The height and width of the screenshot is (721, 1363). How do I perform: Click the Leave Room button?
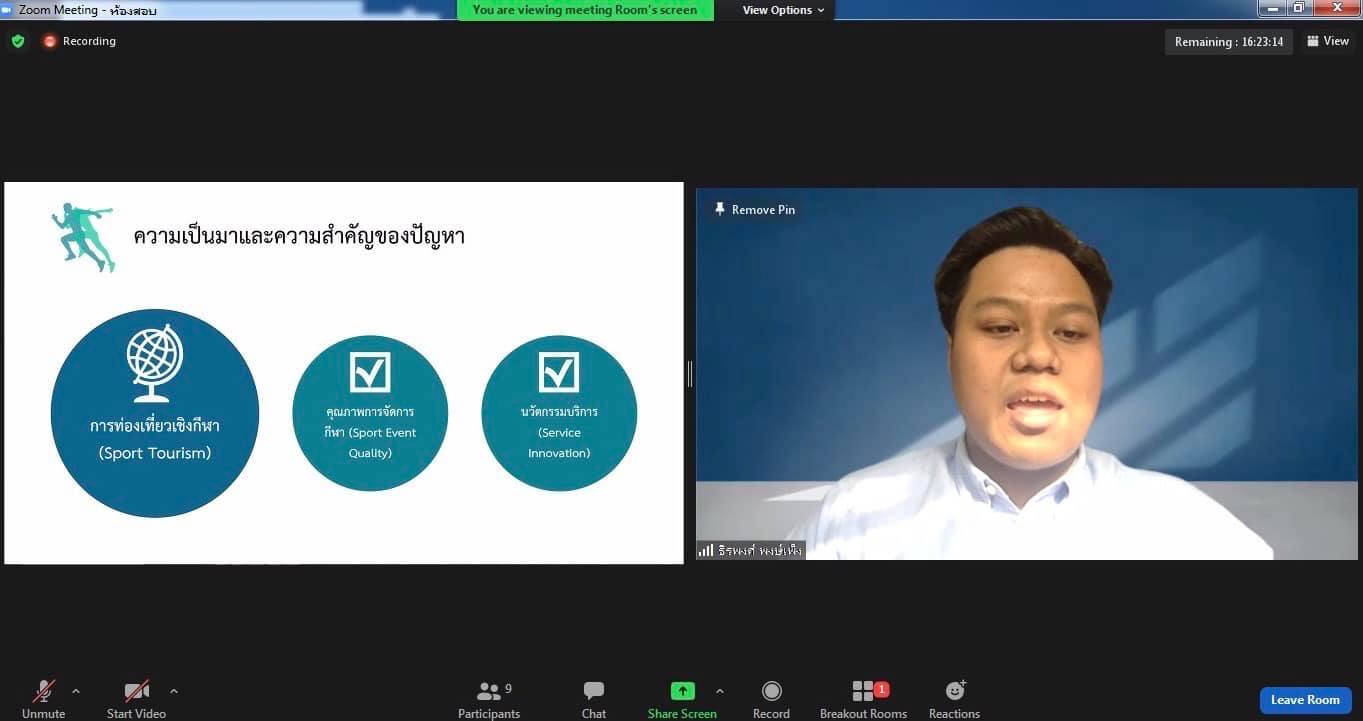click(1305, 700)
